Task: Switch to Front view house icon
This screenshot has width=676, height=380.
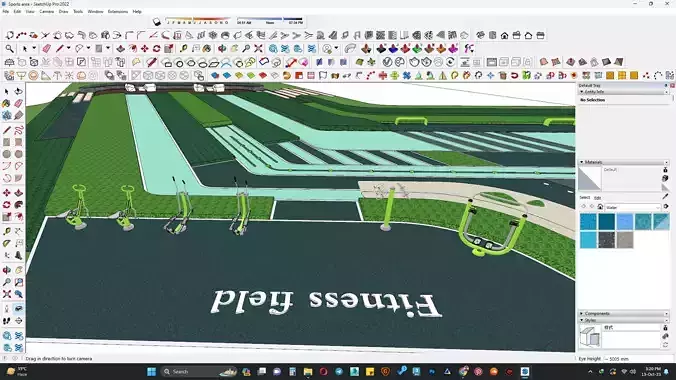Action: click(504, 35)
